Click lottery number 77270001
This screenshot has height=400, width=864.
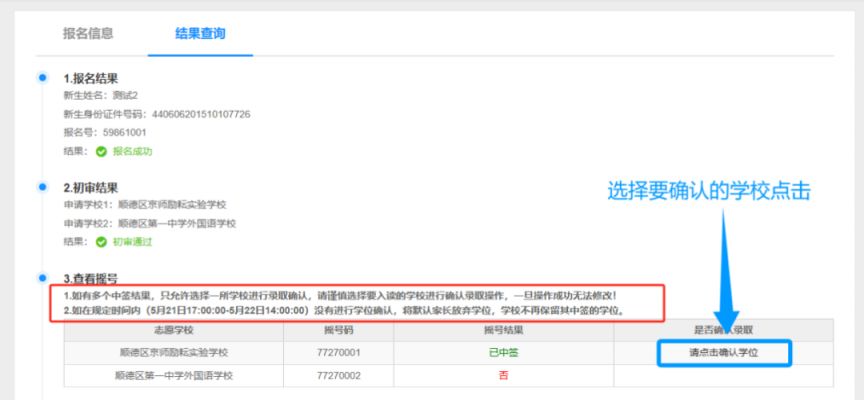tap(338, 353)
